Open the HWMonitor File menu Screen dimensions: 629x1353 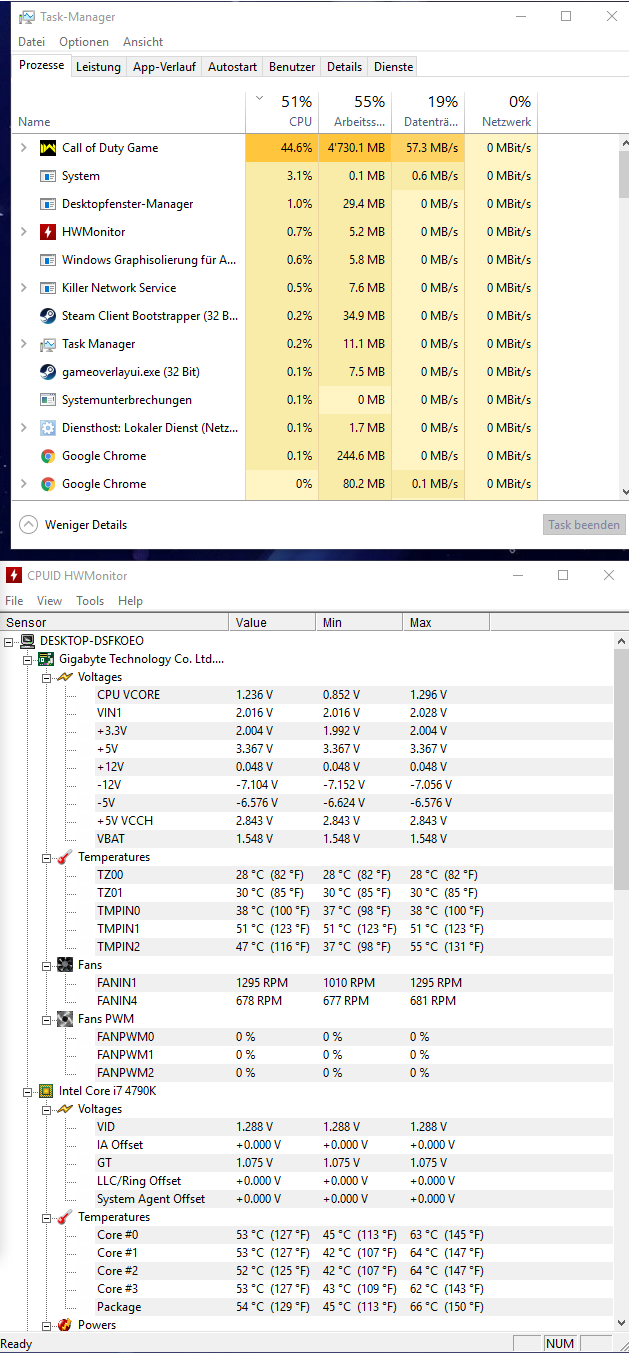tap(14, 601)
